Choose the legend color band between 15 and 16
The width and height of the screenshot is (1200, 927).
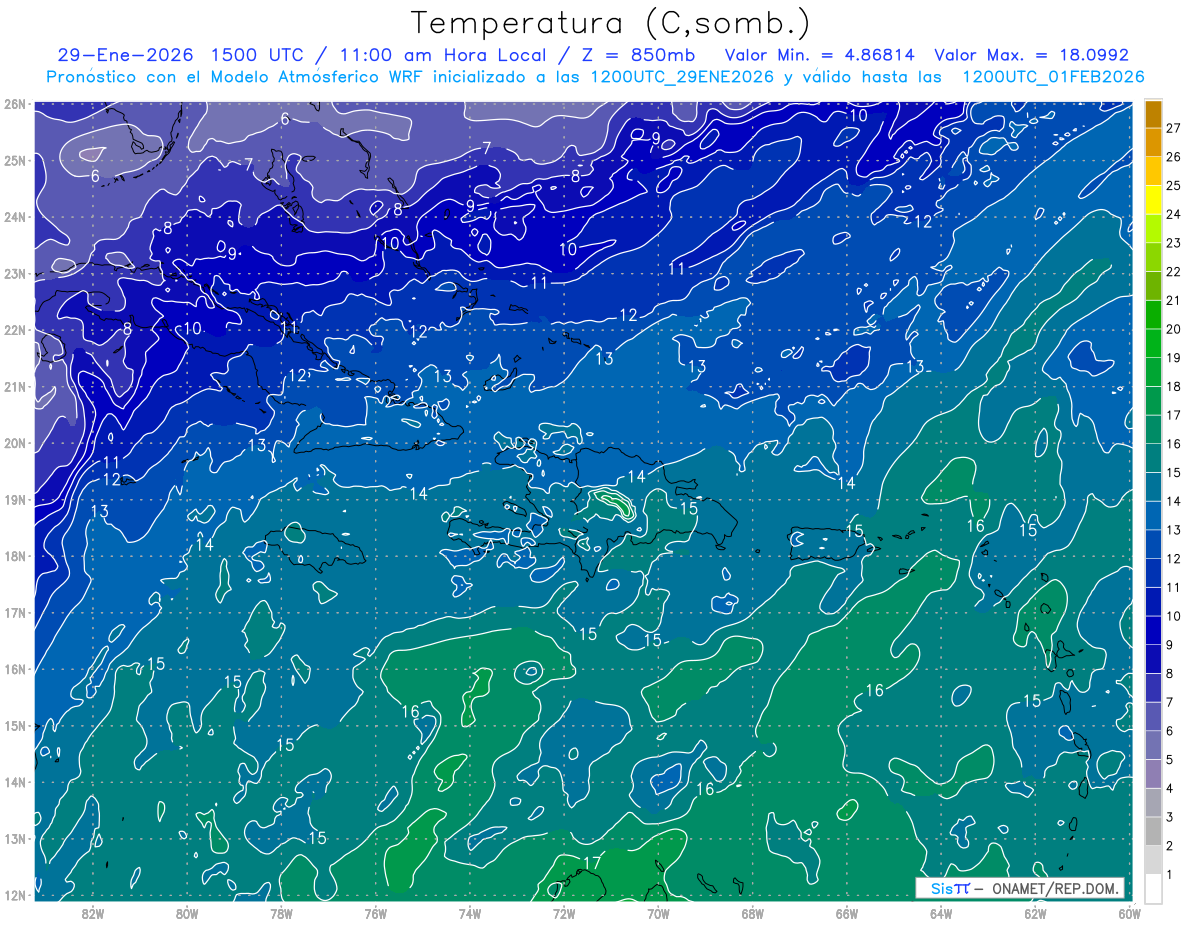coord(1153,458)
